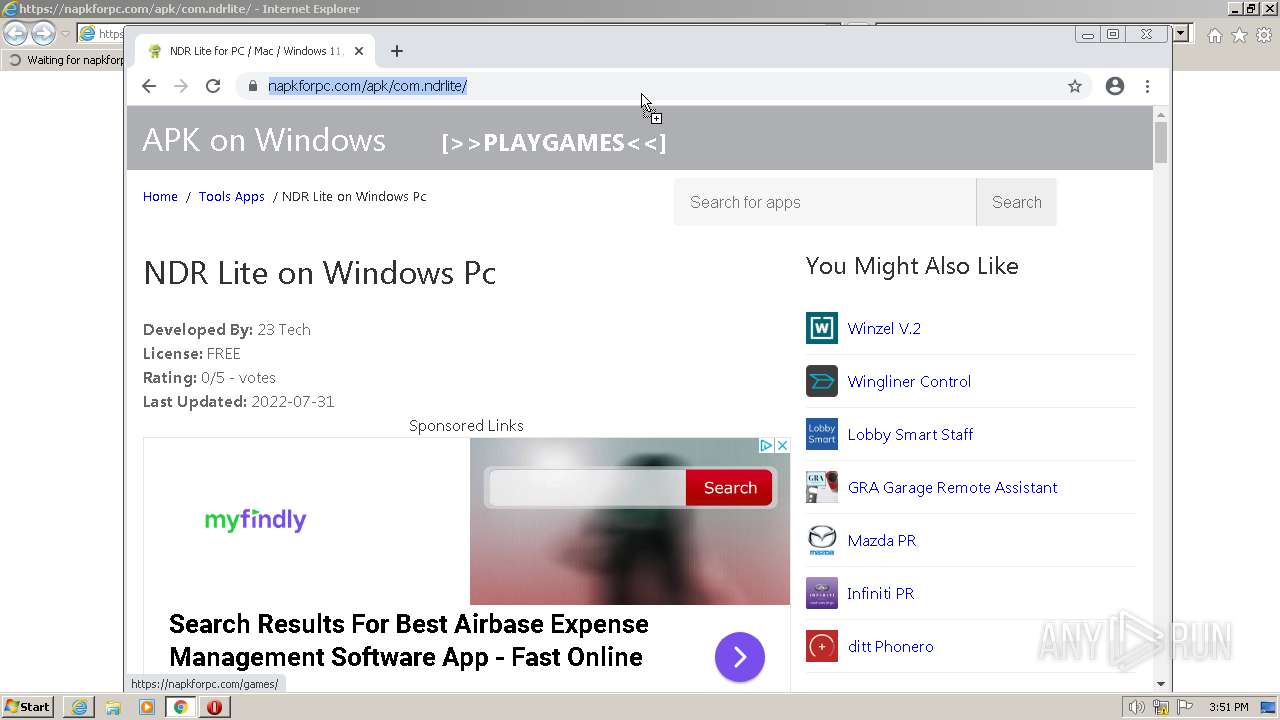This screenshot has height=720, width=1280.
Task: Open the AdChoices info icon
Action: click(x=766, y=445)
